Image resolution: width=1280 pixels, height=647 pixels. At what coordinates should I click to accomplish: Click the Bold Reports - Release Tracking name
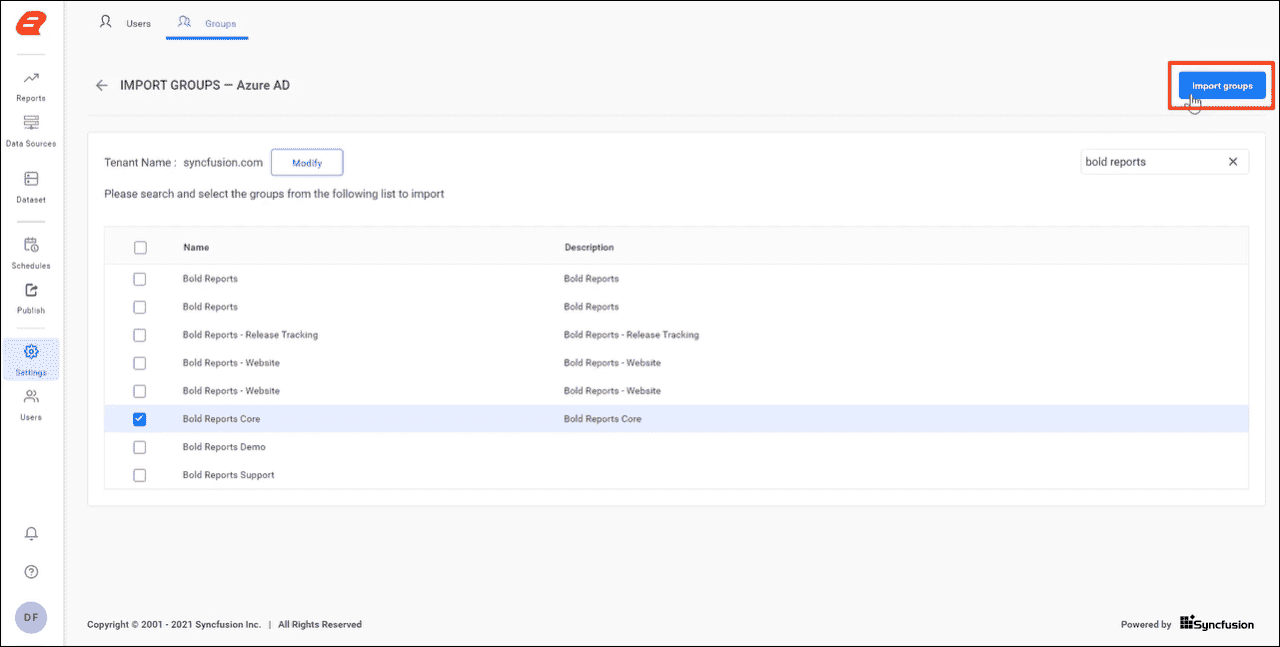pos(250,335)
